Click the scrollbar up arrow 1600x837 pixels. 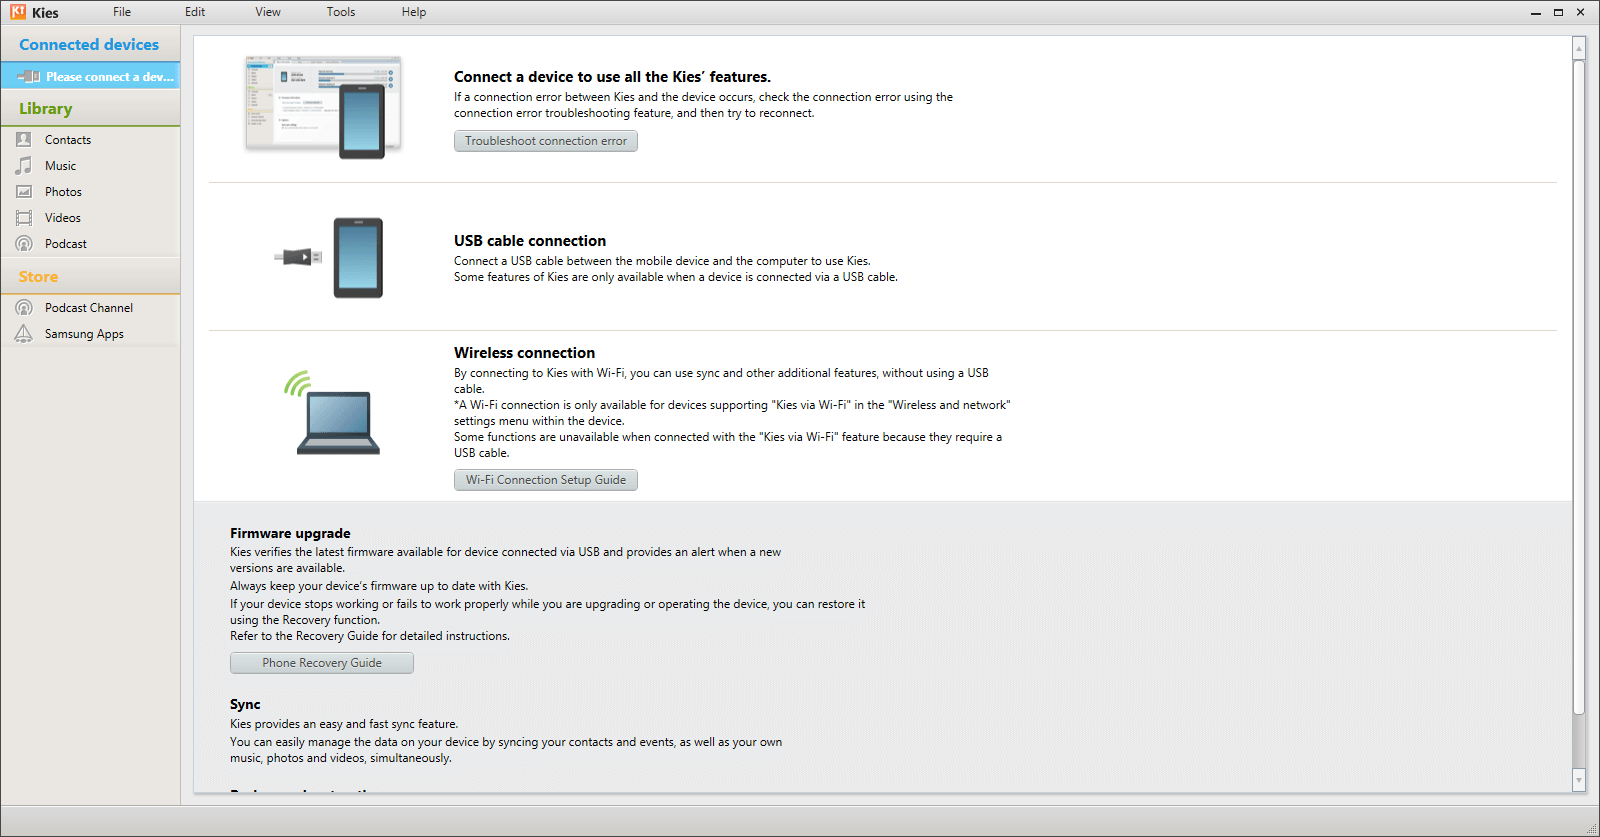(x=1579, y=47)
